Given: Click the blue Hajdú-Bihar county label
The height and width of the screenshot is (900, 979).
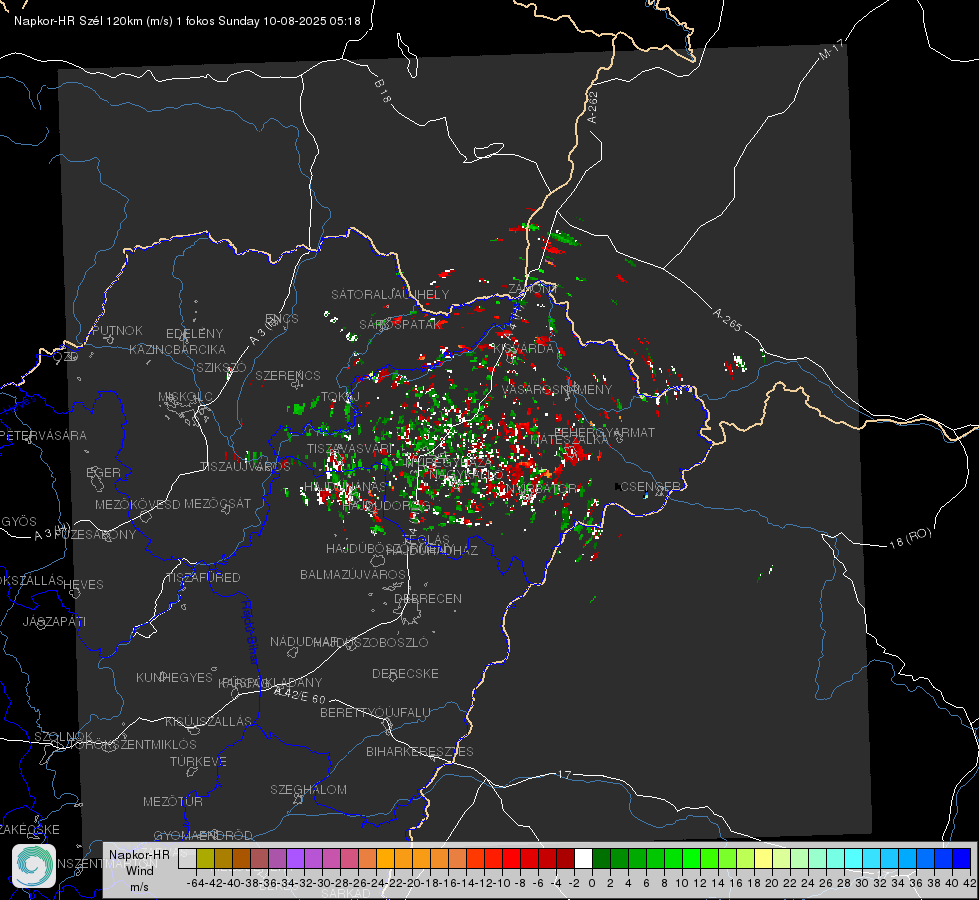Looking at the screenshot, I should [250, 631].
